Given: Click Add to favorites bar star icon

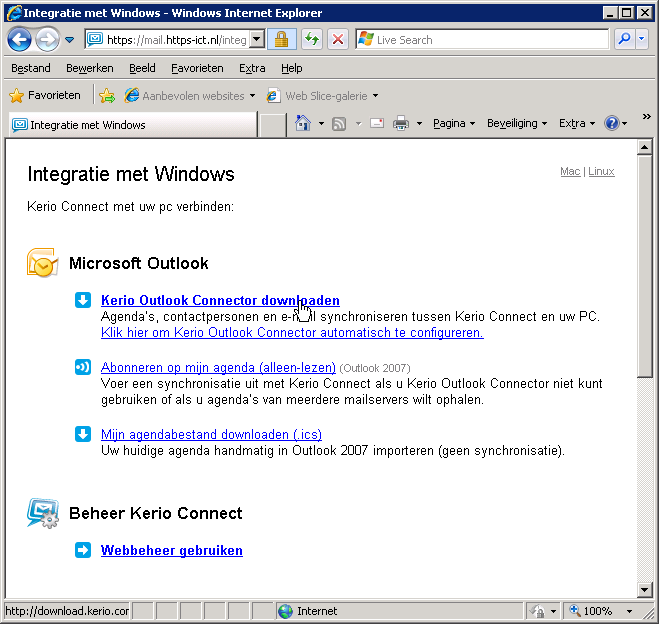Looking at the screenshot, I should (107, 96).
